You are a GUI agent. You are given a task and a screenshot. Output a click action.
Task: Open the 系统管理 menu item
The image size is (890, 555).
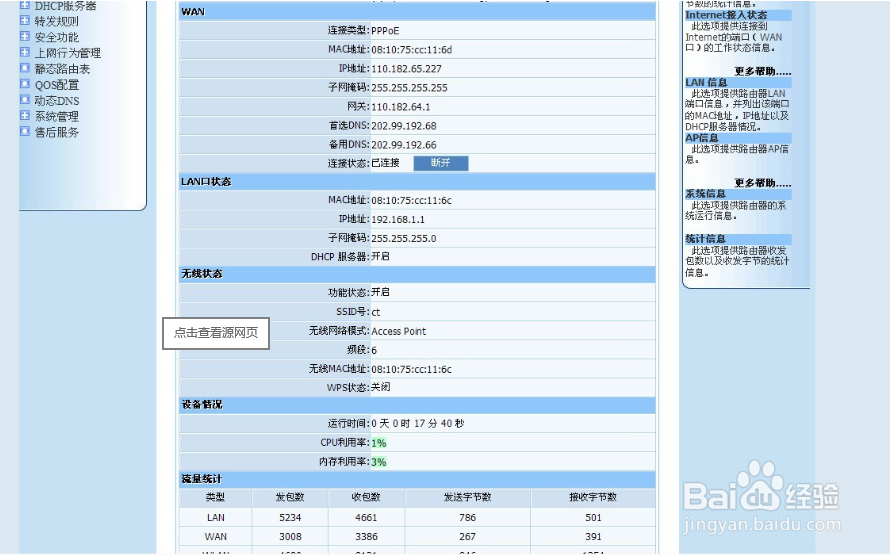[56, 116]
